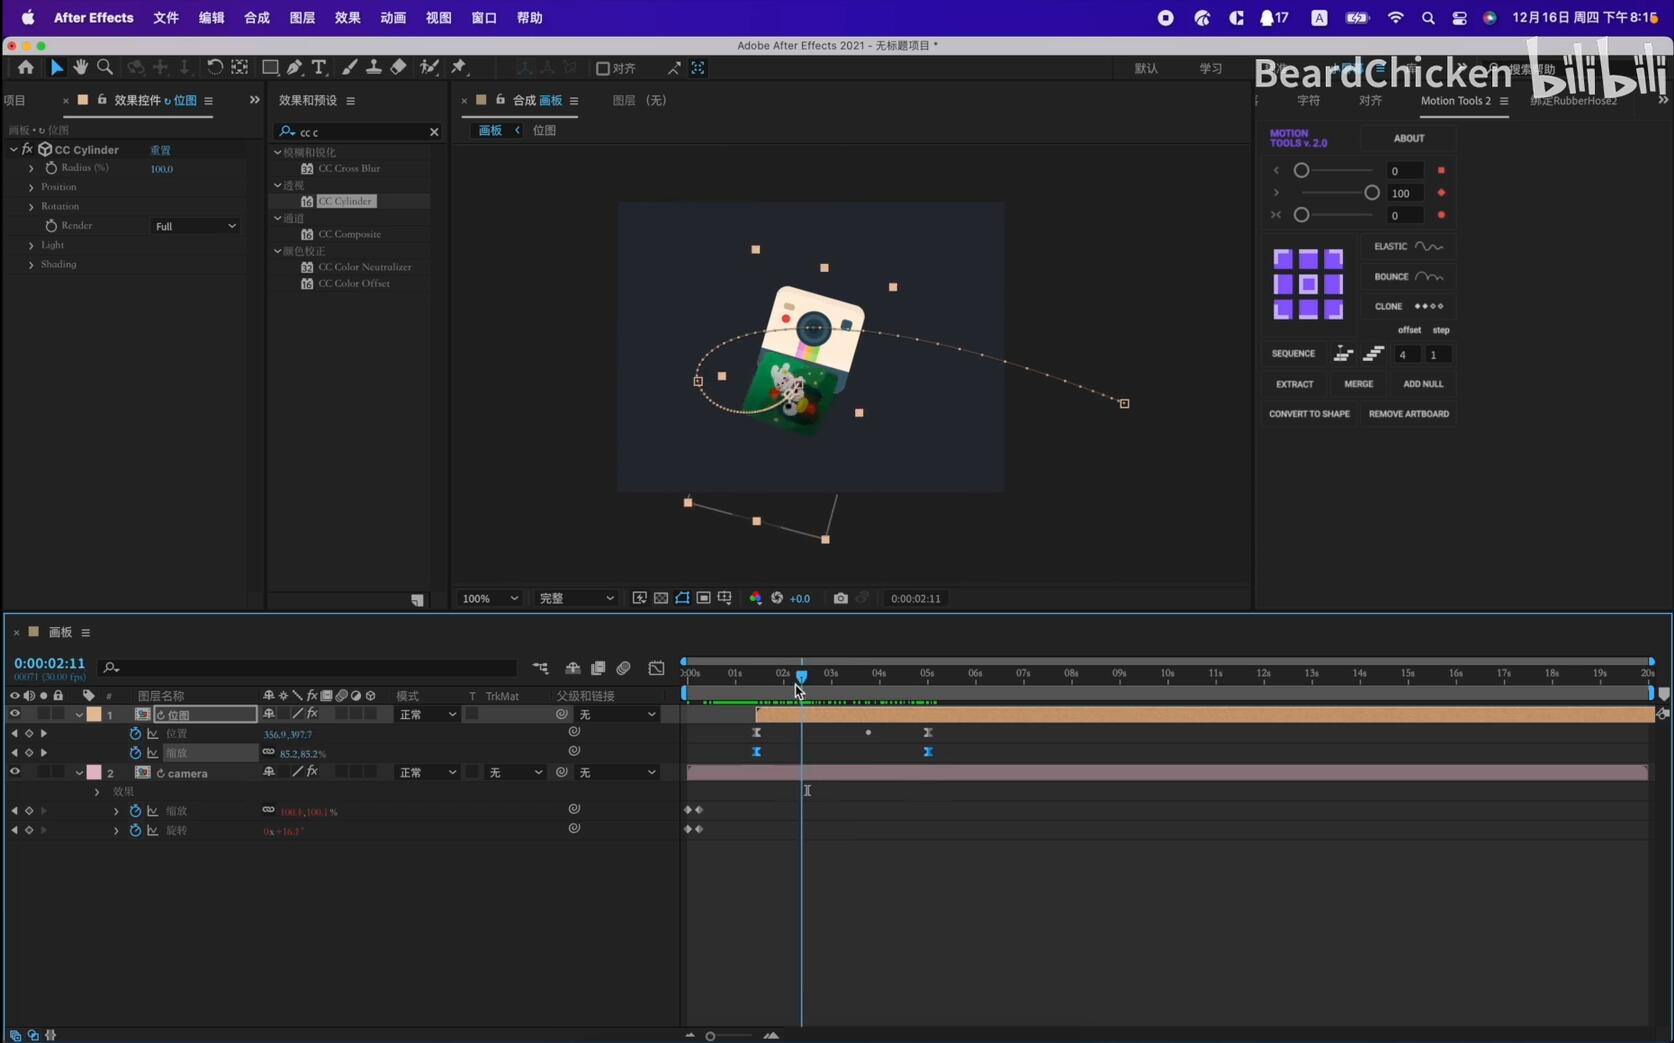
Task: Toggle the 旋转 stopwatch on the camera layer
Action: (x=135, y=830)
